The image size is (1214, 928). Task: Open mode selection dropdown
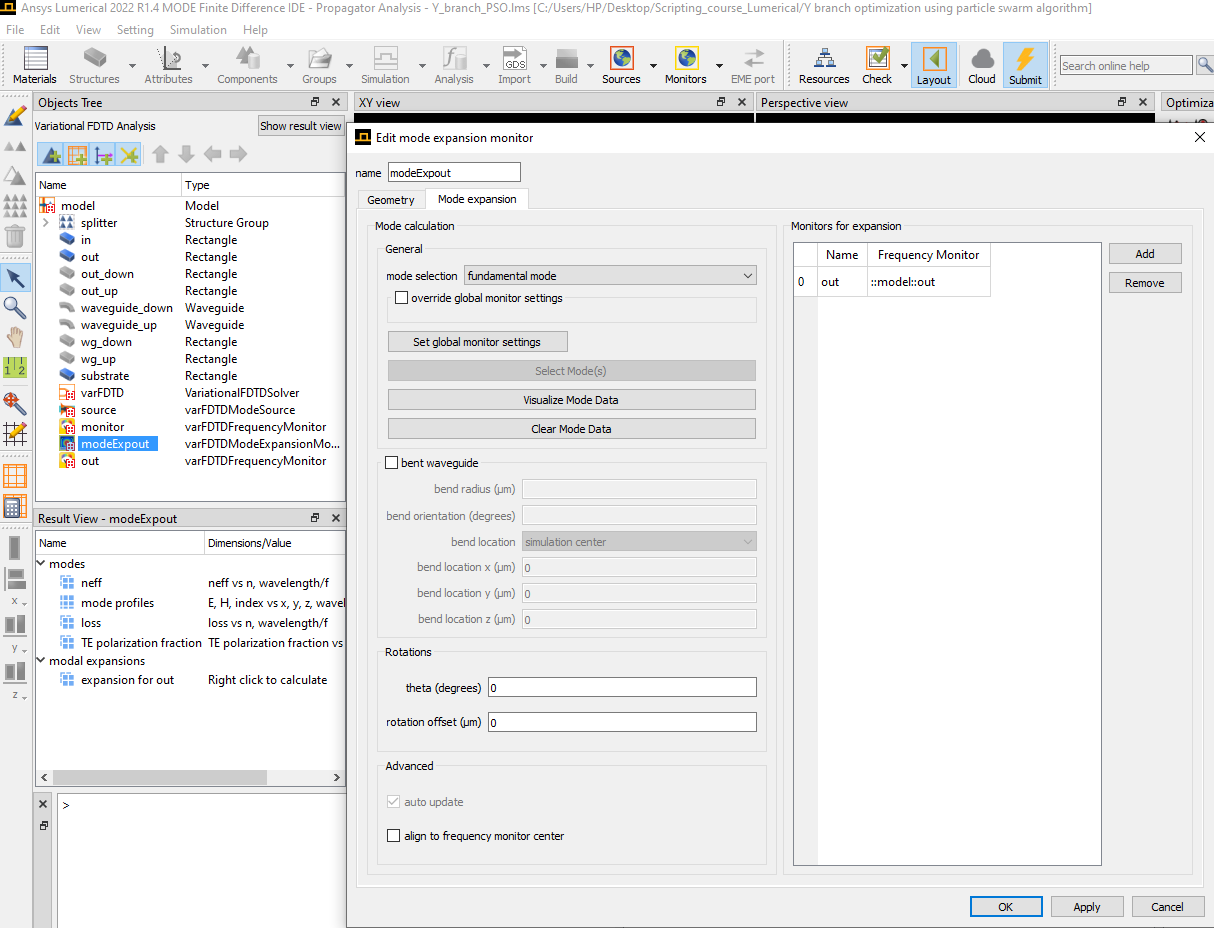610,276
